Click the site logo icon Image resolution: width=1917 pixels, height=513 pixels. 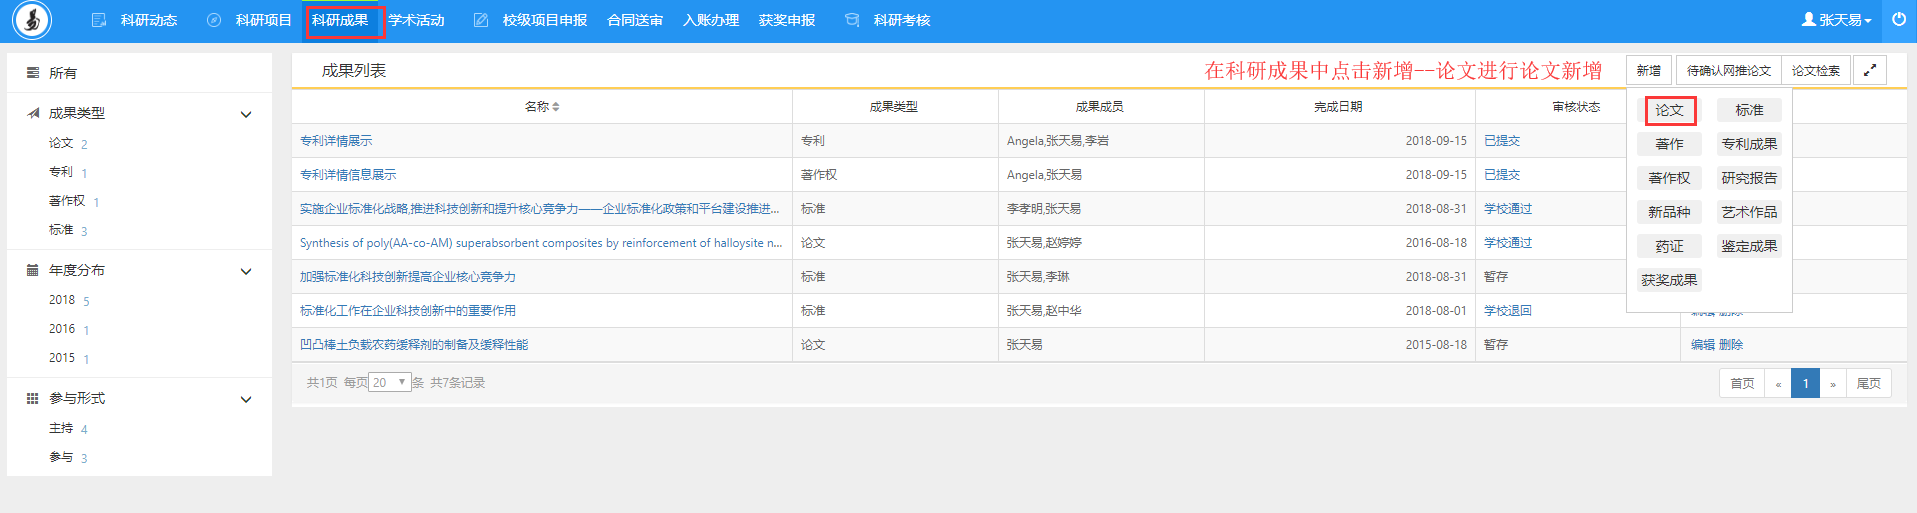[32, 20]
